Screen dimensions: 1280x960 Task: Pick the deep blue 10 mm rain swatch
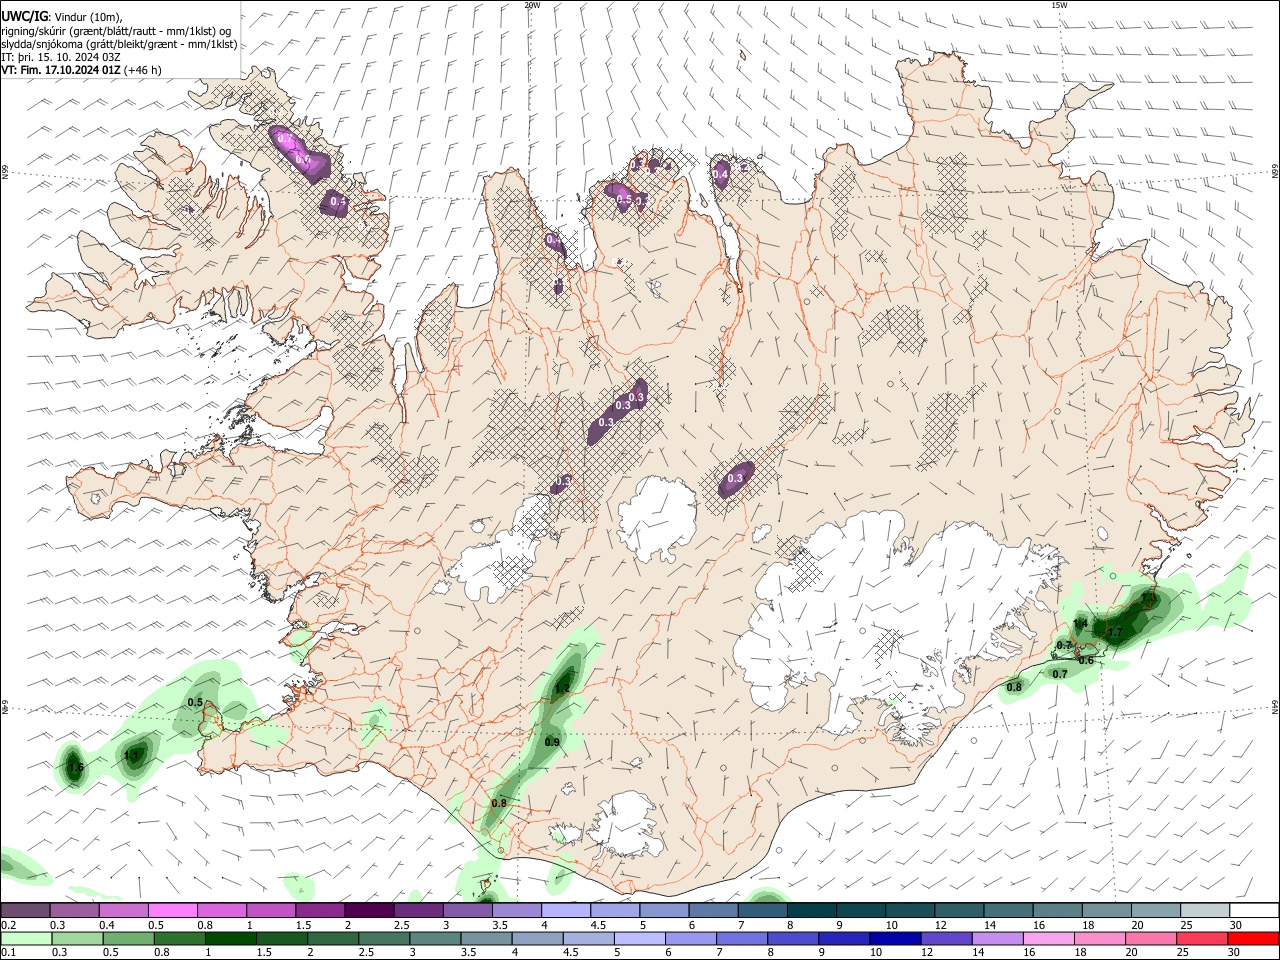point(894,938)
